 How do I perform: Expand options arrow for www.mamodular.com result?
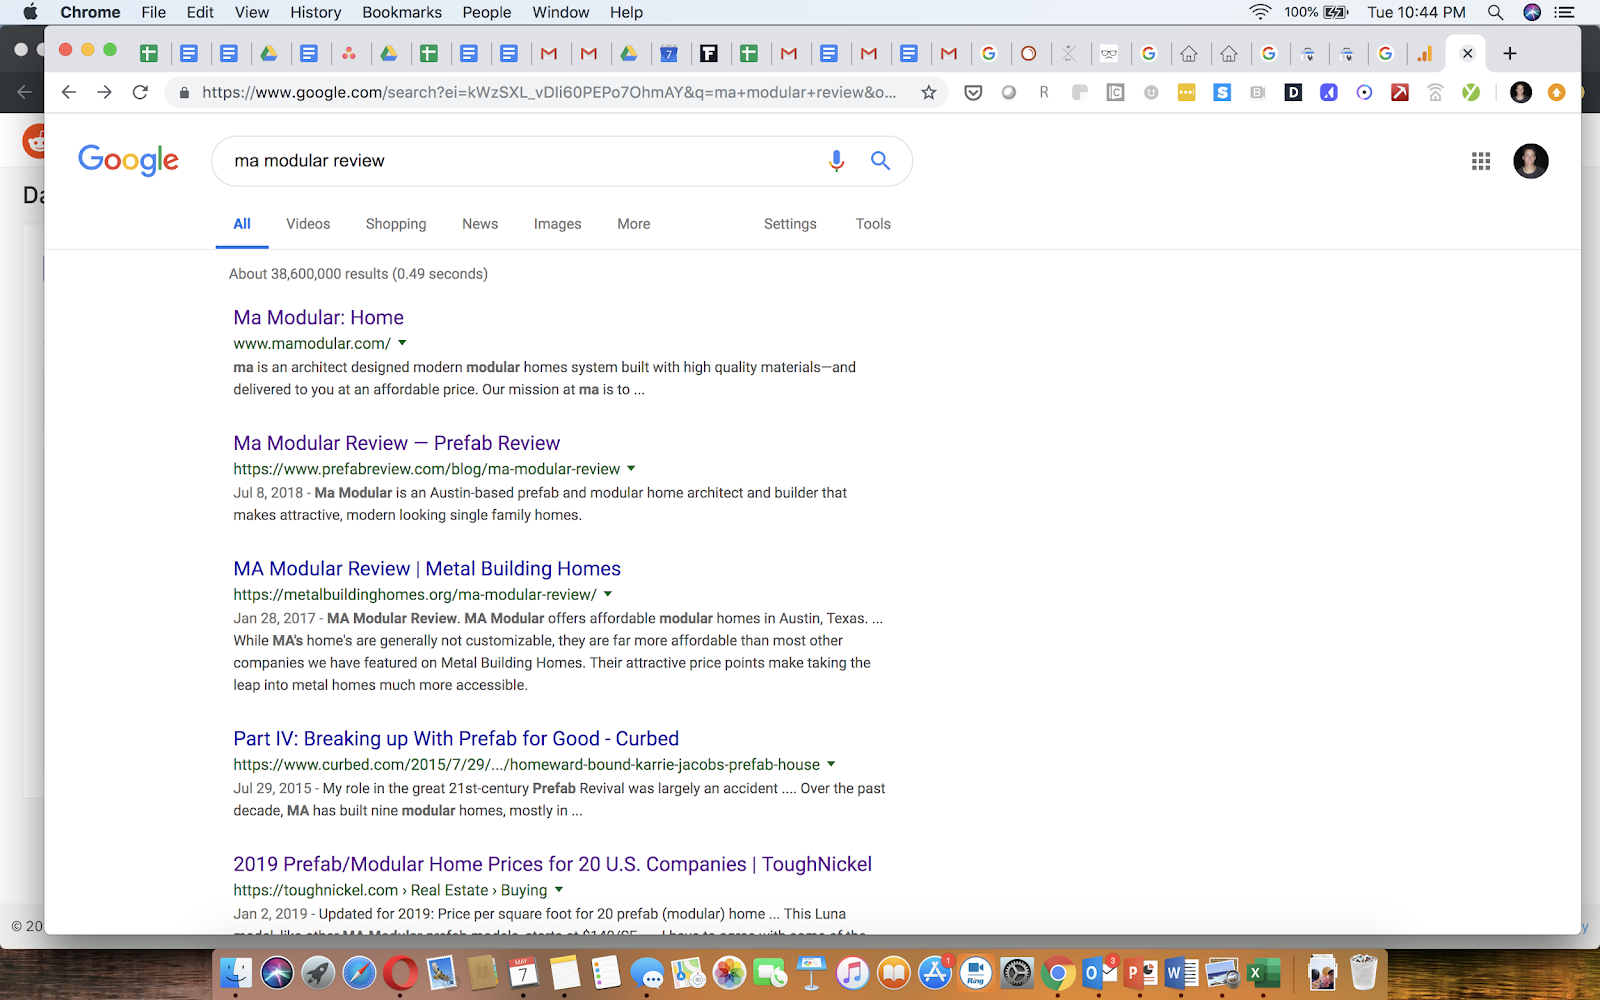pyautogui.click(x=403, y=343)
